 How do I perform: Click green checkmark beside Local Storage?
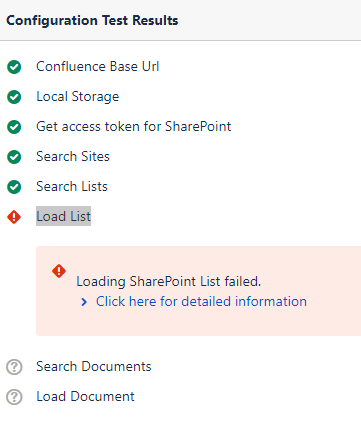14,97
